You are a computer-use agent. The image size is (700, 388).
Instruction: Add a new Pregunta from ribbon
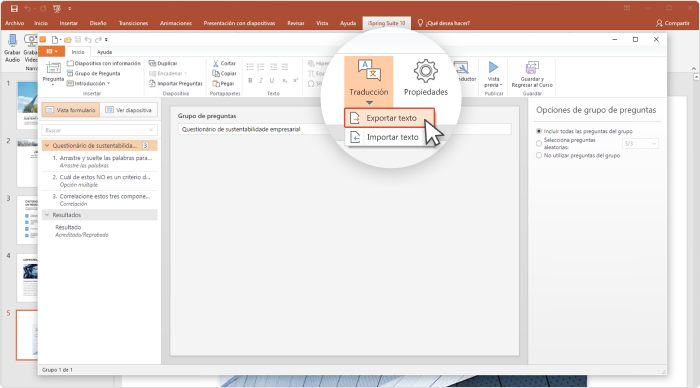point(53,72)
